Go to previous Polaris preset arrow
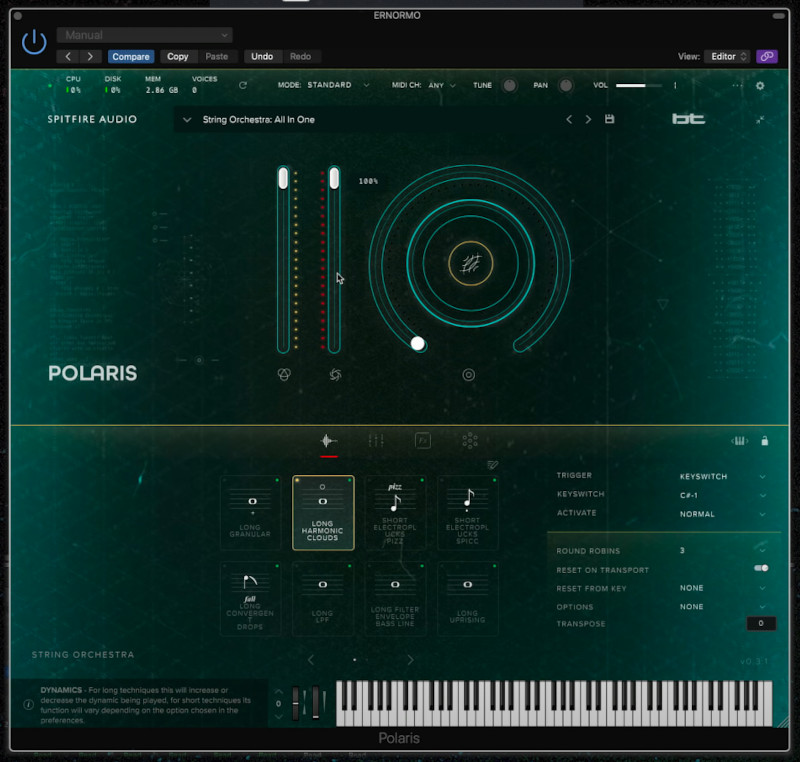Viewport: 800px width, 762px height. (569, 119)
